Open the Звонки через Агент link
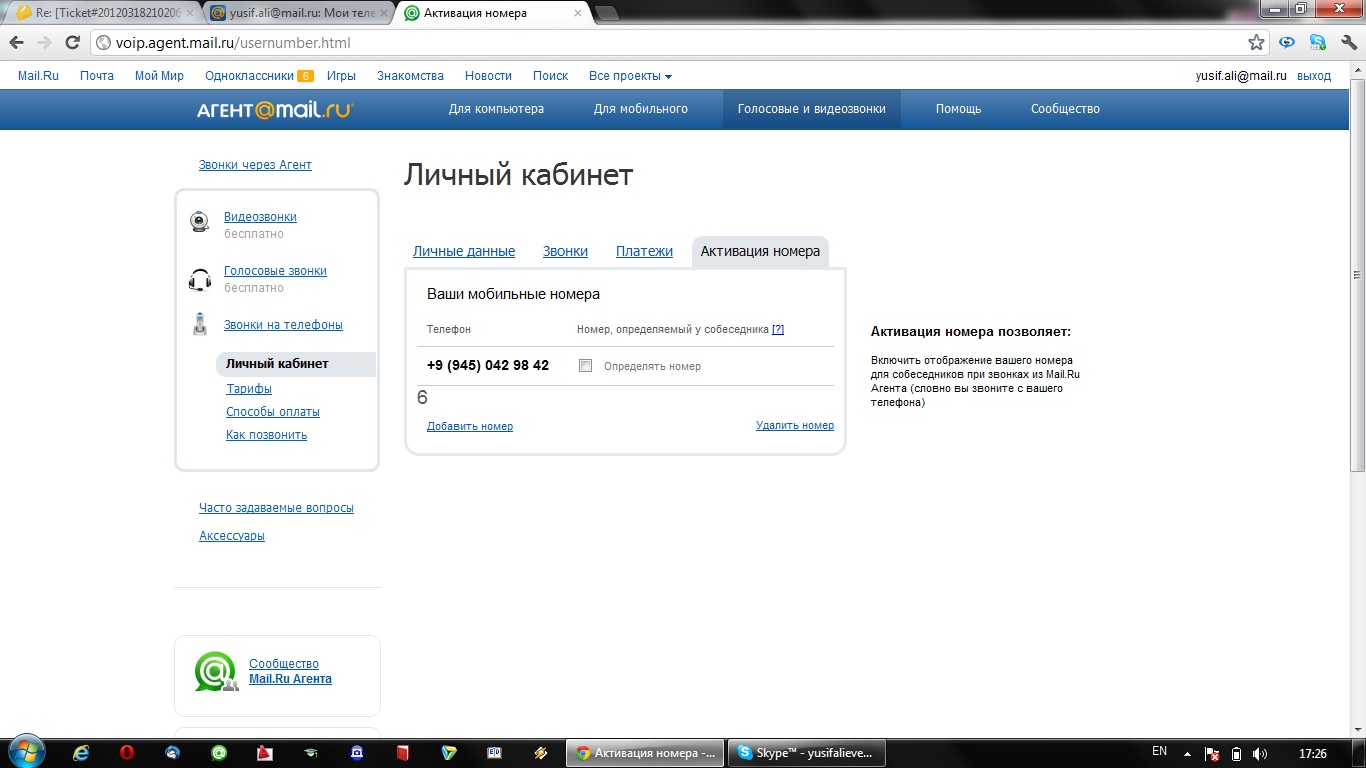This screenshot has width=1366, height=768. coord(255,165)
